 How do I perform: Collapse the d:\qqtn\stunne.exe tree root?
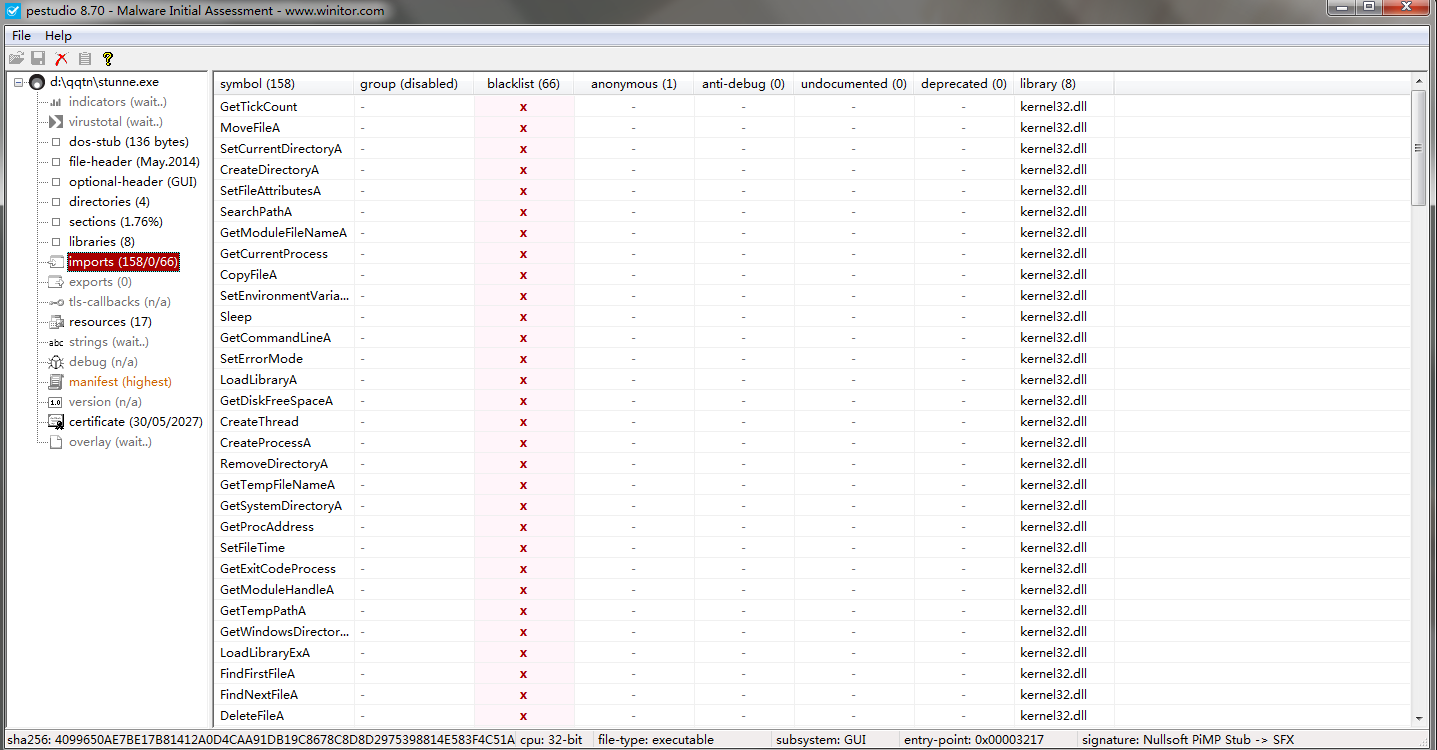[19, 82]
